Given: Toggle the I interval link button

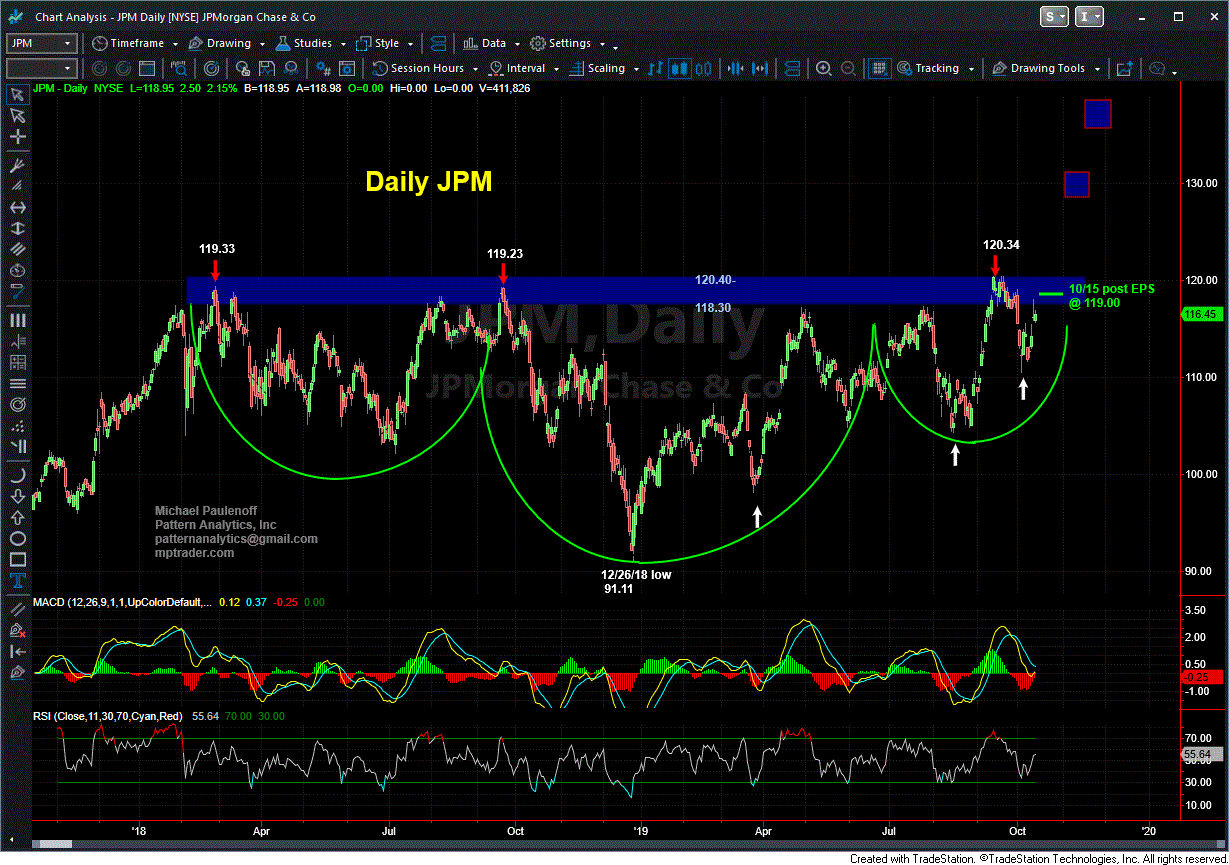Looking at the screenshot, I should pyautogui.click(x=1091, y=17).
